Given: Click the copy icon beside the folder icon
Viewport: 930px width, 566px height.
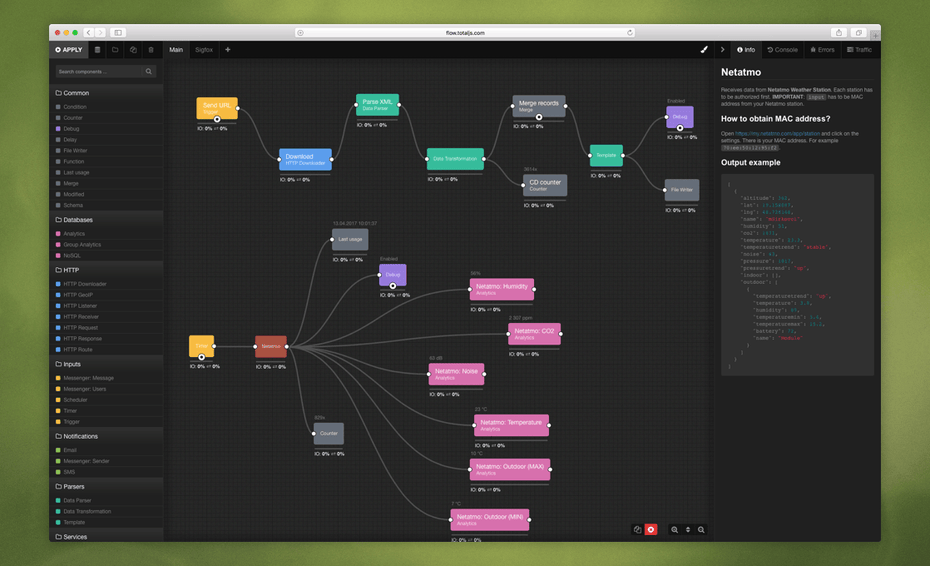Looking at the screenshot, I should coord(133,50).
